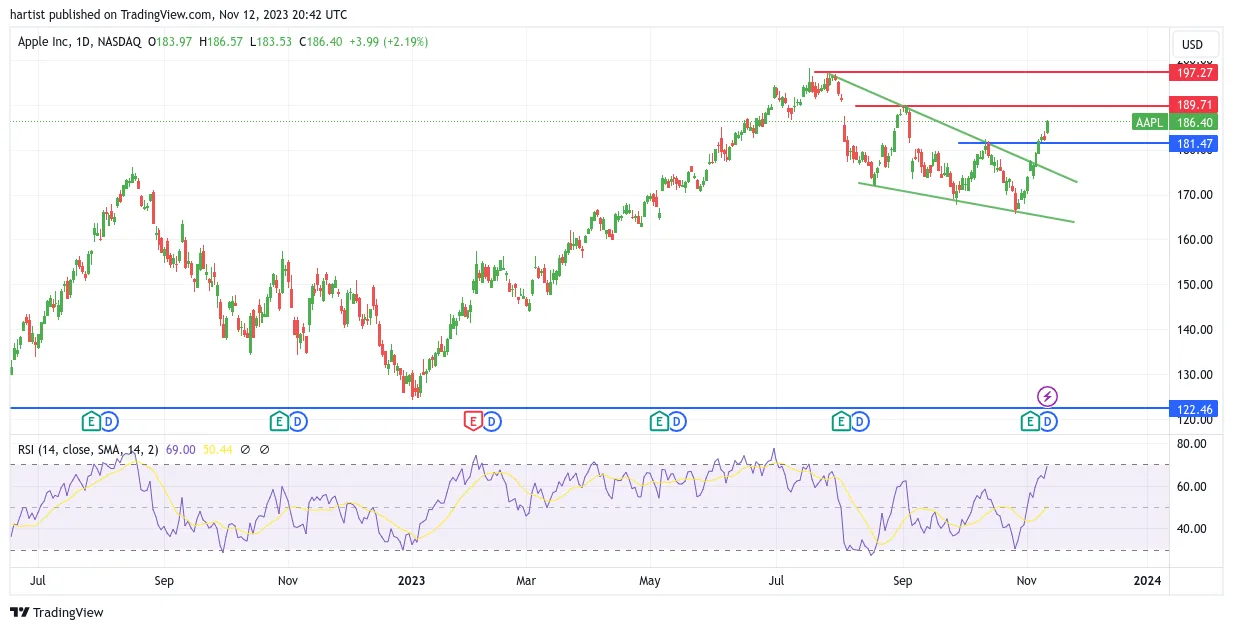
Task: Click the dividend D icon near November 2023
Action: click(x=1047, y=422)
